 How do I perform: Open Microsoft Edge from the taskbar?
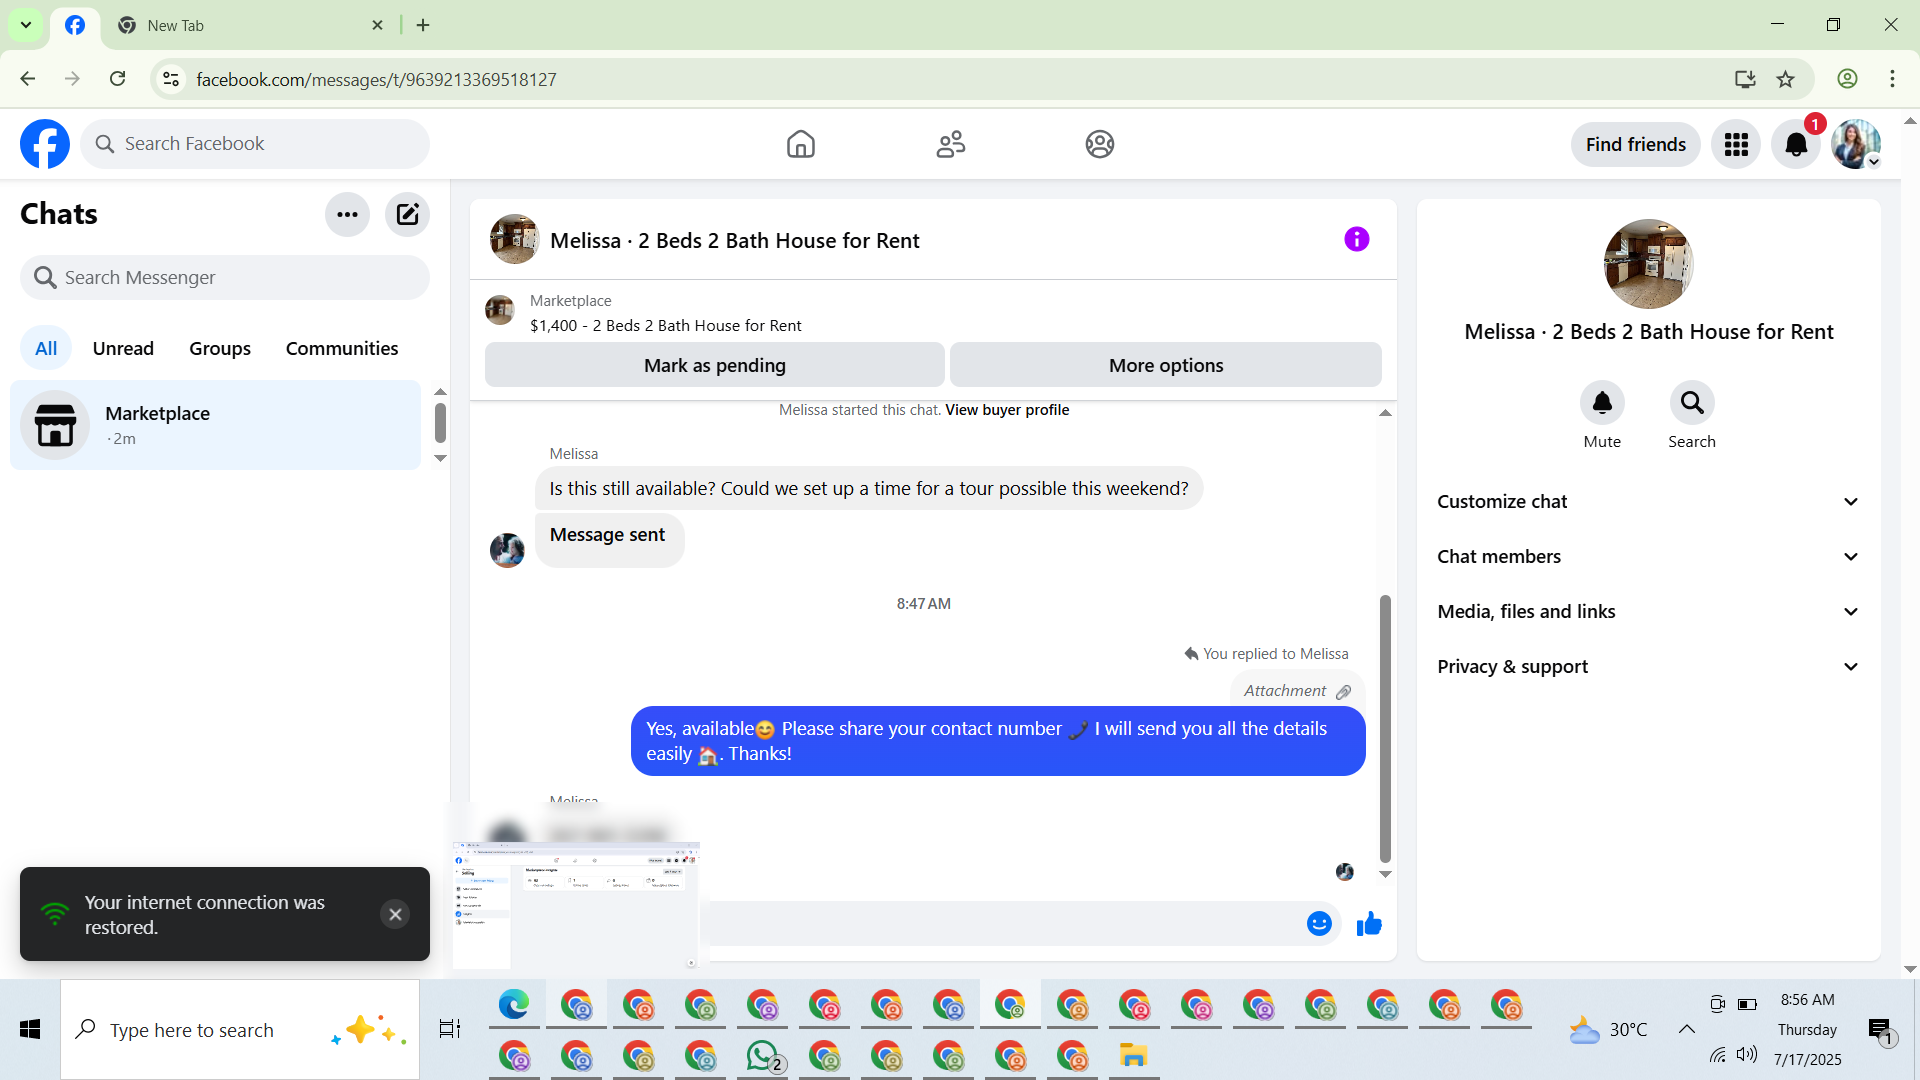pyautogui.click(x=514, y=1005)
